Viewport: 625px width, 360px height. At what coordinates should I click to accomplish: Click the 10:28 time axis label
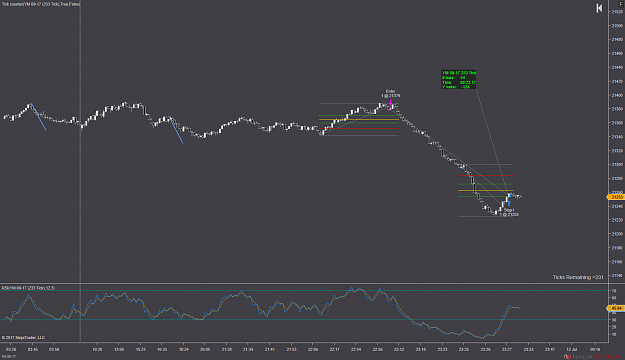(97, 349)
